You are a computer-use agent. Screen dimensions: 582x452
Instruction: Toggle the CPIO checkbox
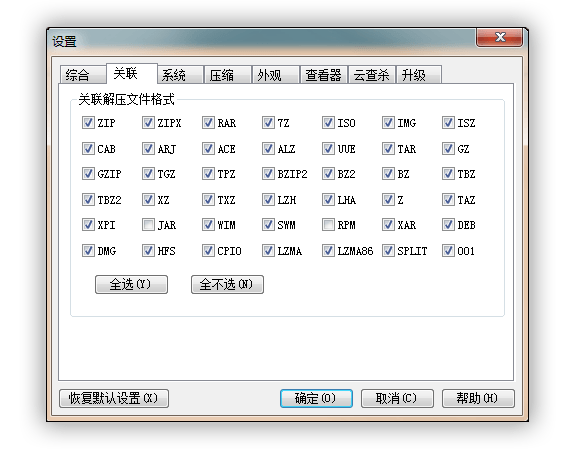(208, 251)
